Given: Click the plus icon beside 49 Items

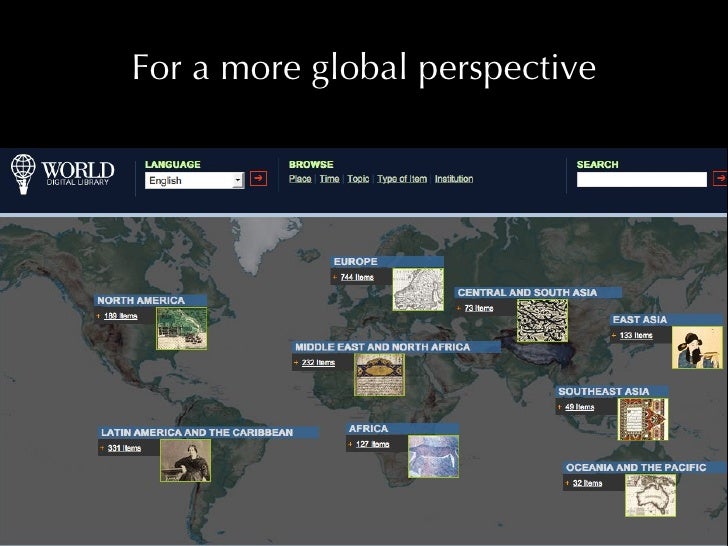Looking at the screenshot, I should 559,407.
